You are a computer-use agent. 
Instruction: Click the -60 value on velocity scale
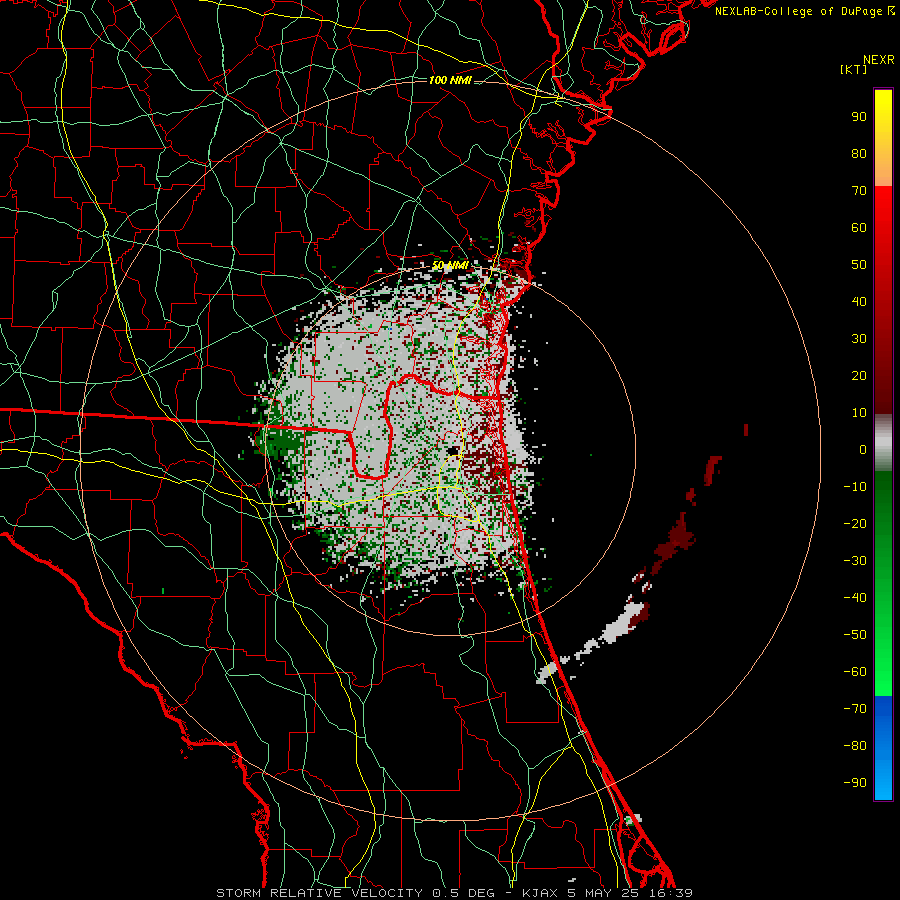pyautogui.click(x=855, y=672)
